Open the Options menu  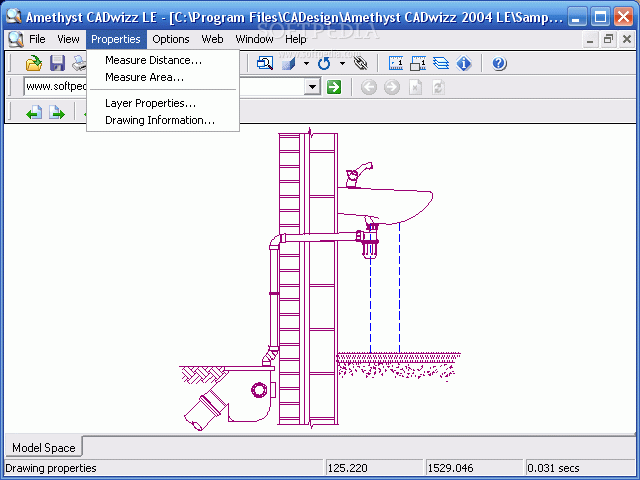coord(171,39)
